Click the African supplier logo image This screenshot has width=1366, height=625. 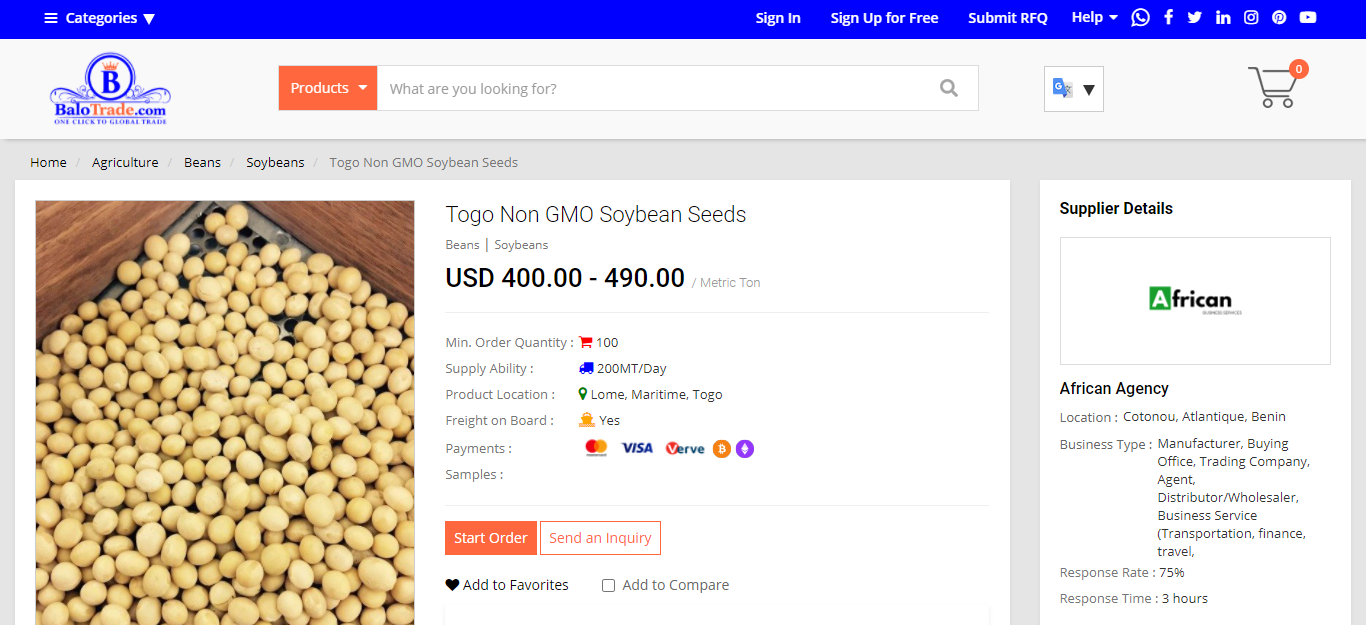tap(1195, 300)
